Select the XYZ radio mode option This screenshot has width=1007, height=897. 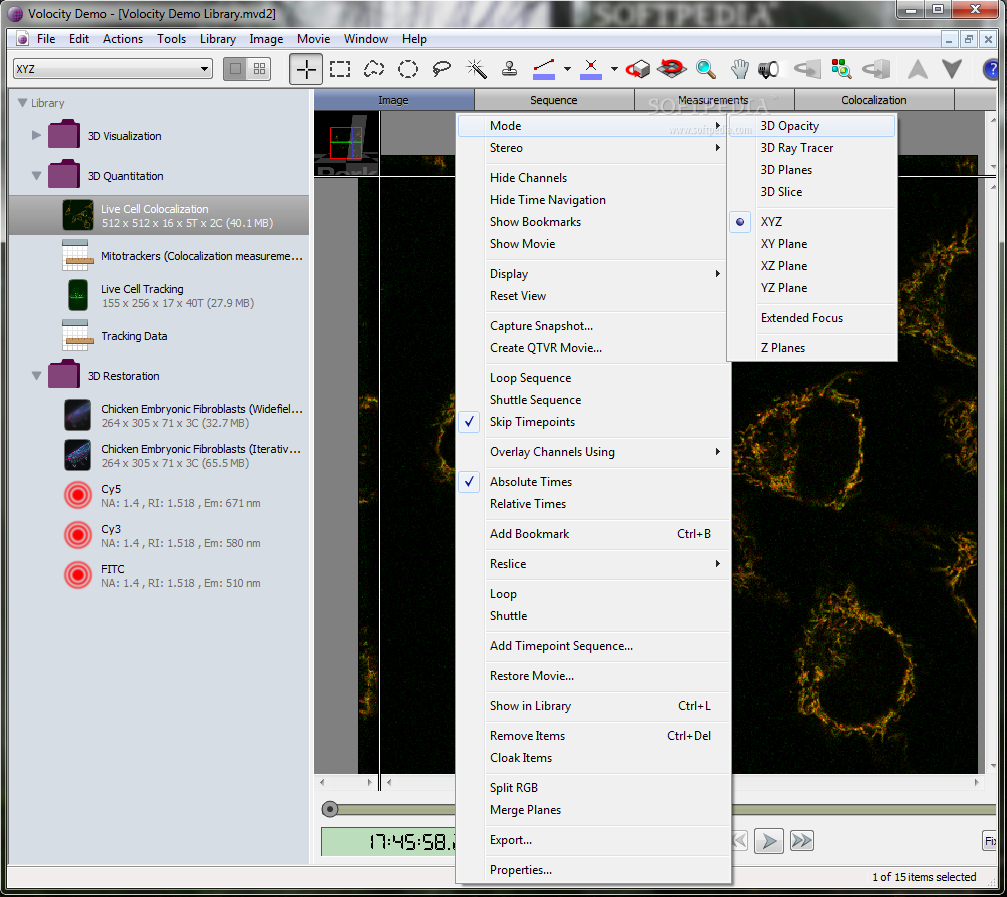(x=771, y=222)
